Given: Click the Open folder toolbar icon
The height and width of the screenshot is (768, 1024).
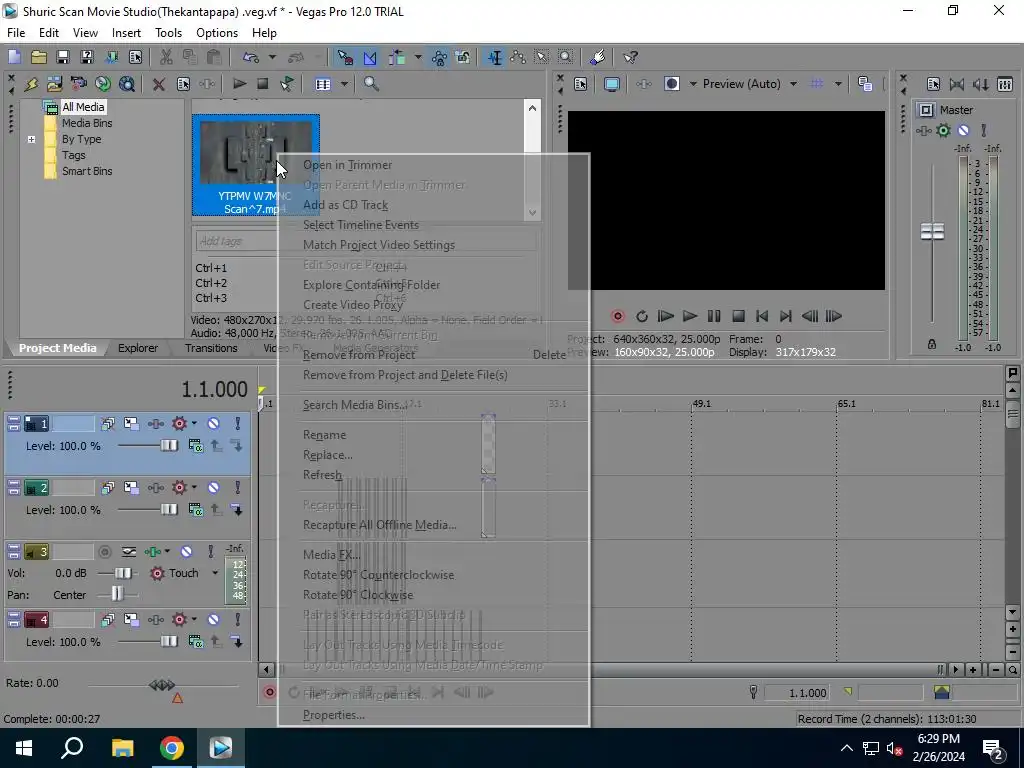Looking at the screenshot, I should 39,57.
